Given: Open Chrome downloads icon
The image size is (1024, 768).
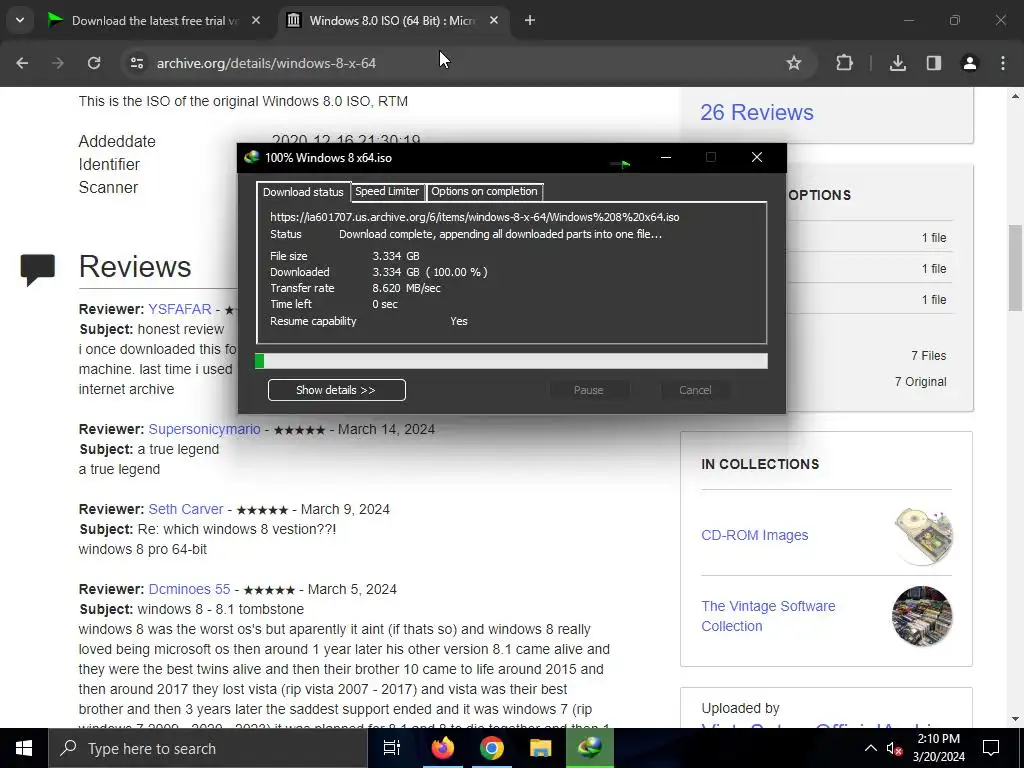Looking at the screenshot, I should click(898, 63).
